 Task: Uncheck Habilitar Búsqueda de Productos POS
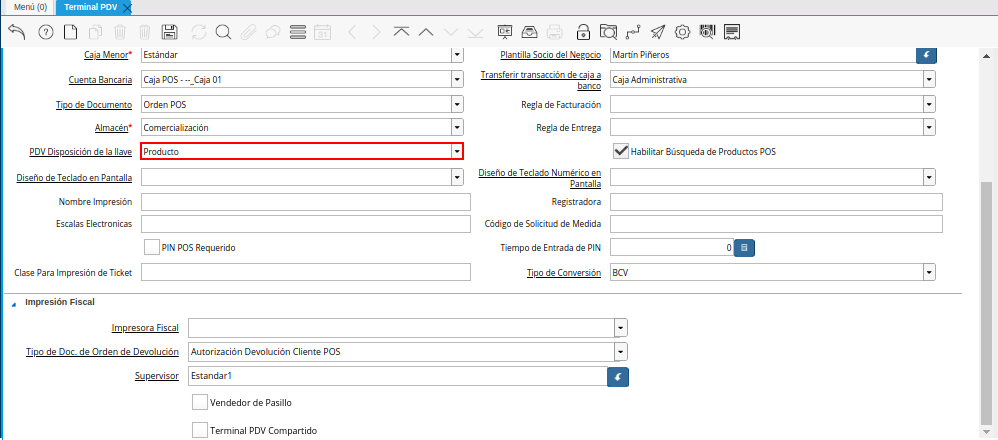[621, 152]
